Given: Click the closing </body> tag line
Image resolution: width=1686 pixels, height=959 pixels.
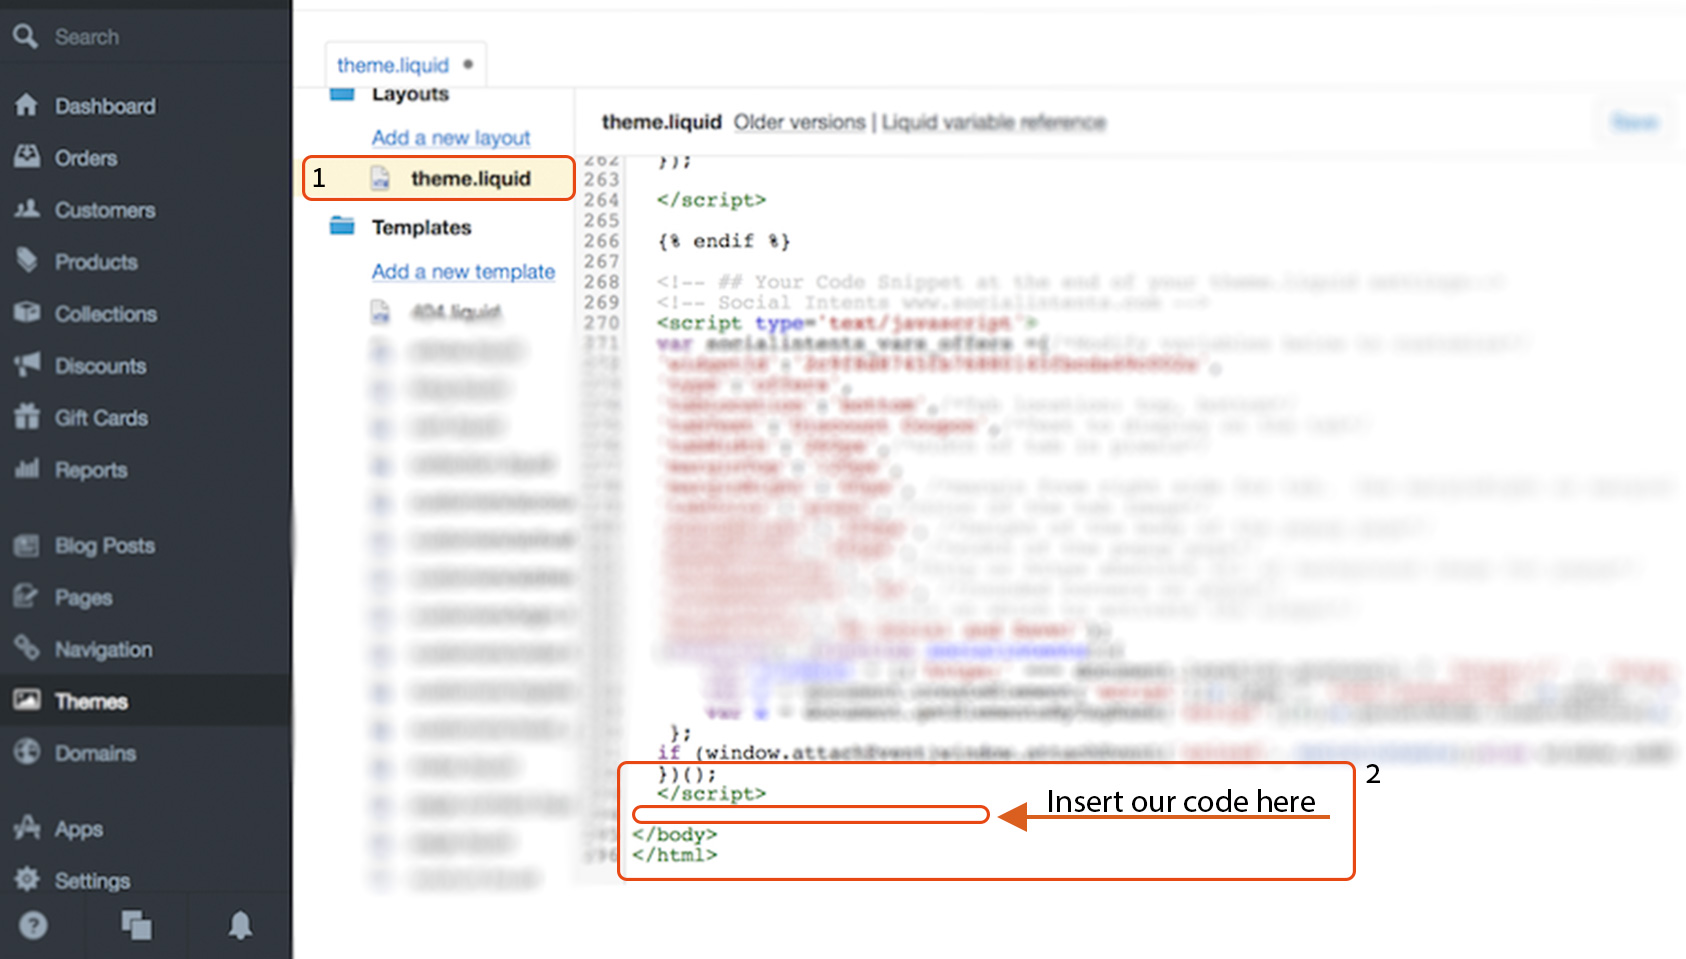Looking at the screenshot, I should (675, 835).
